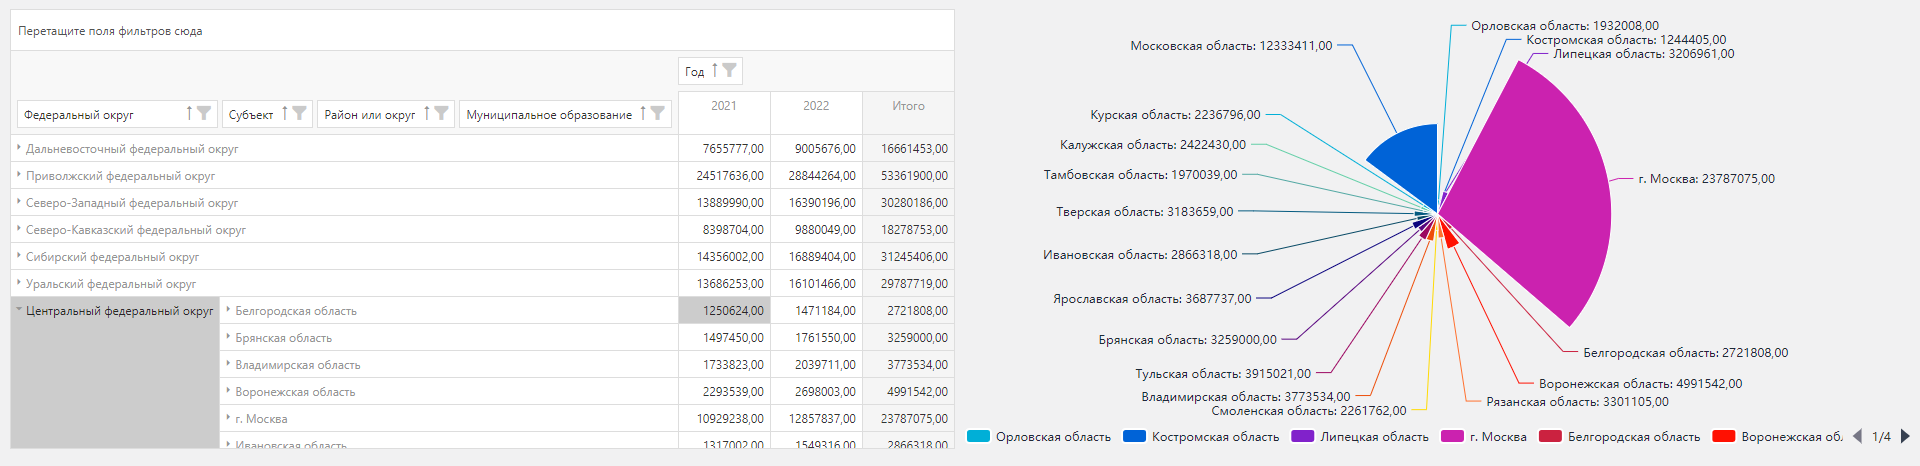Click filter icon on Район или округ

(x=441, y=114)
